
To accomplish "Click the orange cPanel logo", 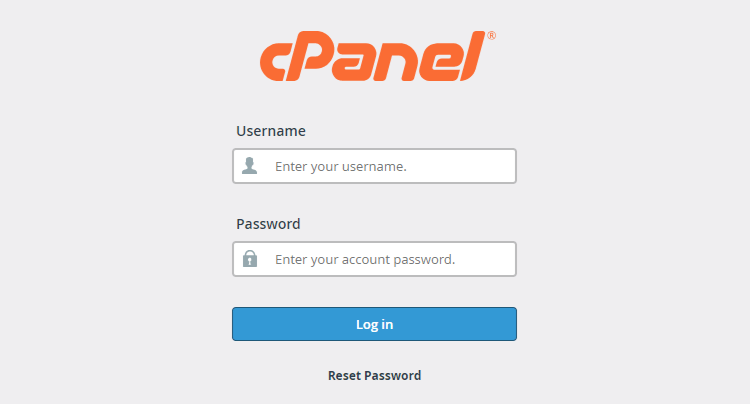I will coord(377,56).
